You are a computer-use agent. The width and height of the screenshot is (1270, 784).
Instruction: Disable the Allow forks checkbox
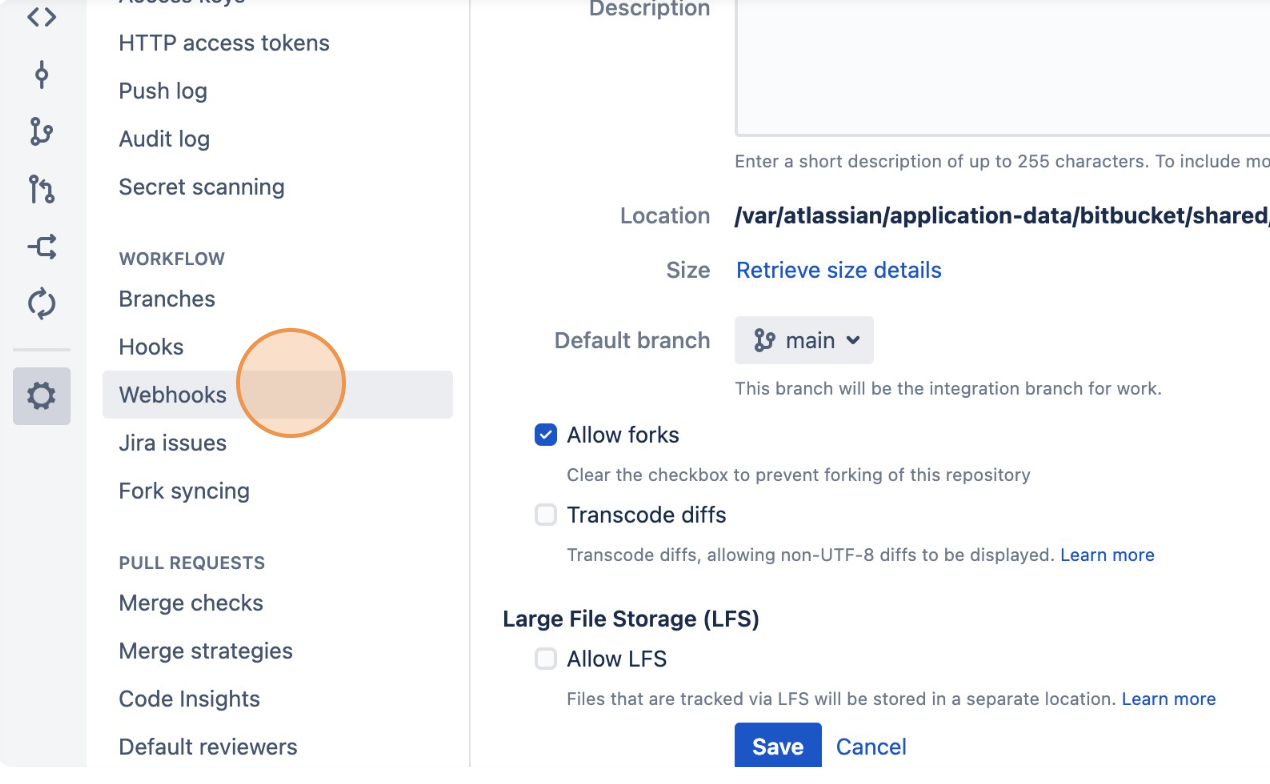(x=545, y=434)
